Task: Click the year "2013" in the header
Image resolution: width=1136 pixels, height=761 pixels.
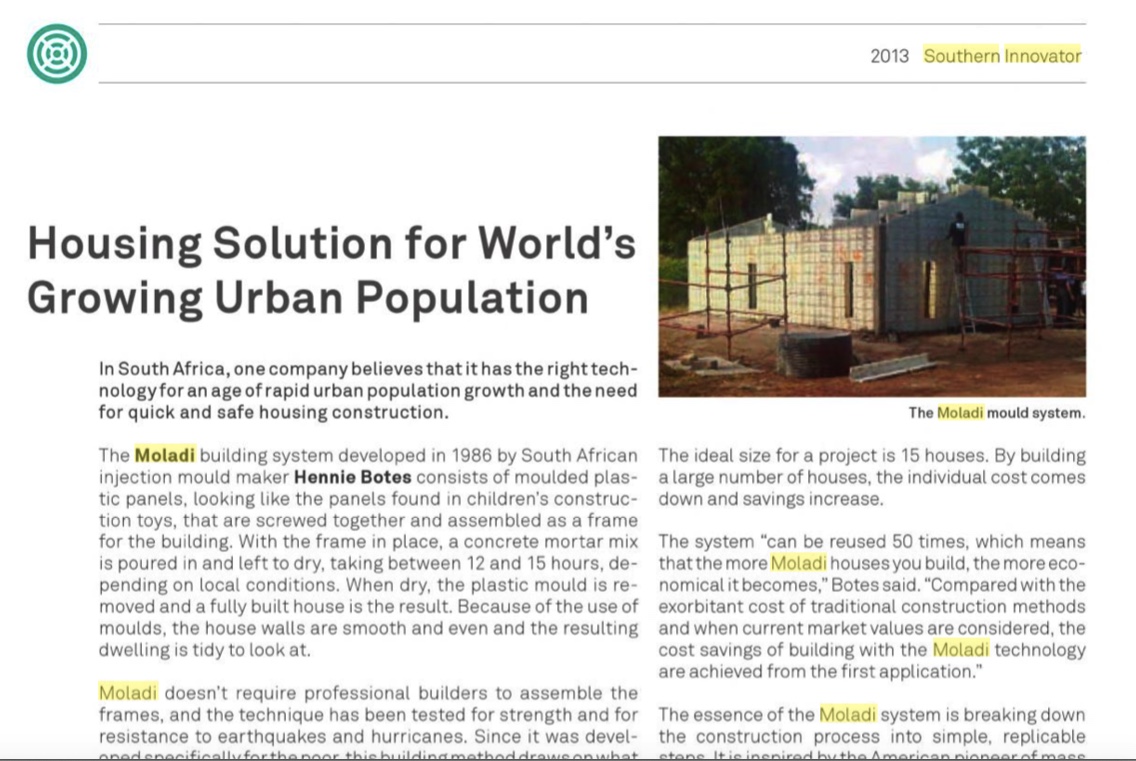Action: pyautogui.click(x=889, y=56)
